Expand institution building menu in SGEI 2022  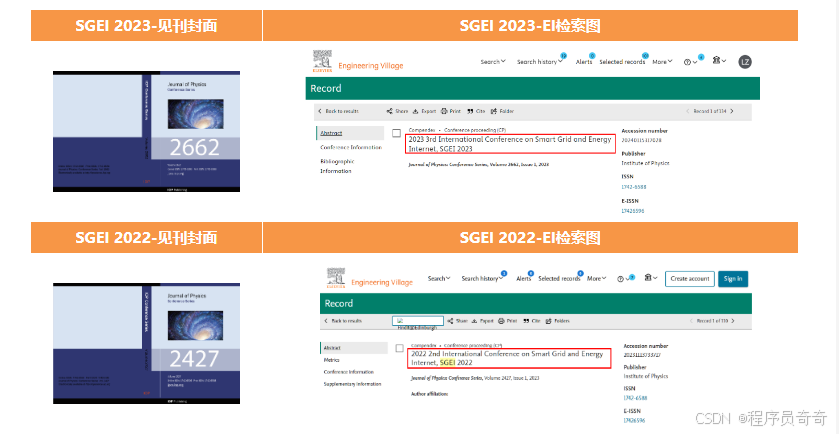tap(651, 278)
